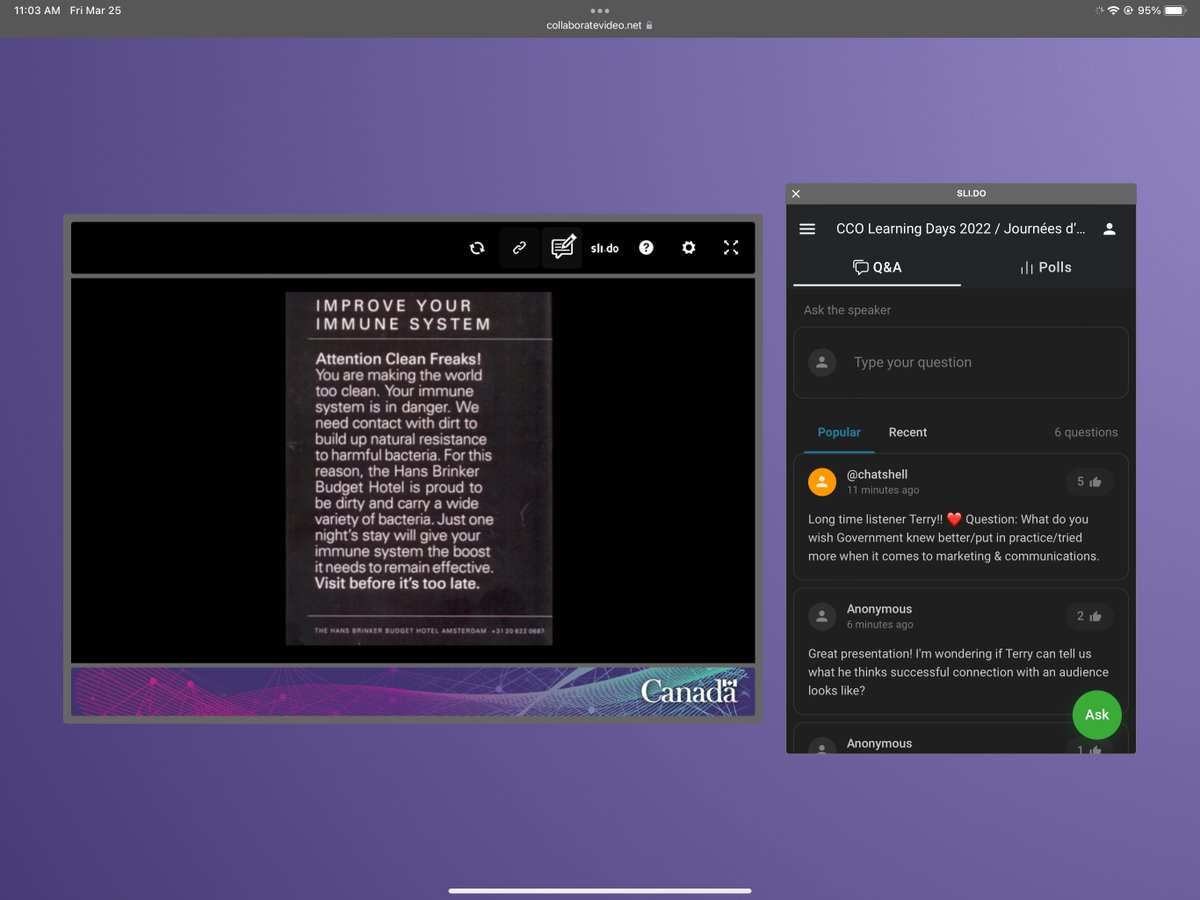Image resolution: width=1200 pixels, height=900 pixels.
Task: Select the Popular questions tab
Action: tap(839, 432)
